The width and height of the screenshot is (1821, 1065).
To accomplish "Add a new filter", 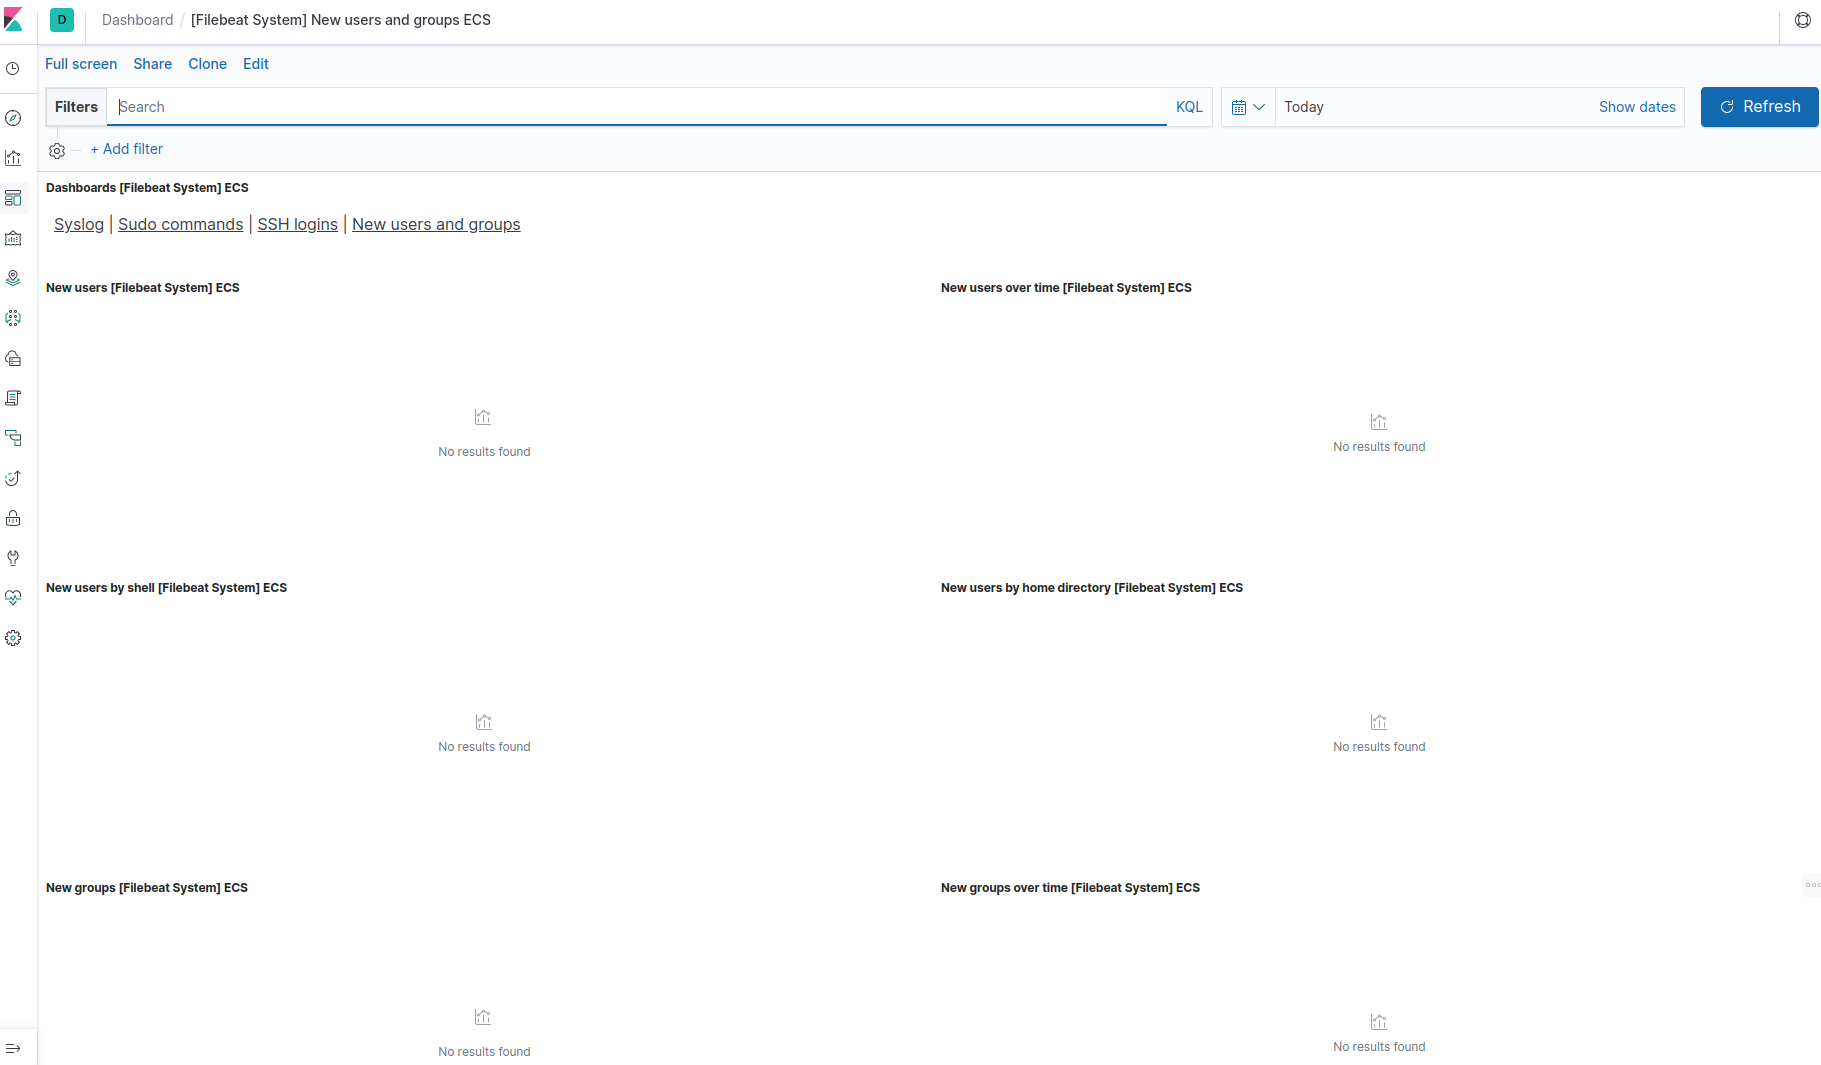I will [126, 149].
